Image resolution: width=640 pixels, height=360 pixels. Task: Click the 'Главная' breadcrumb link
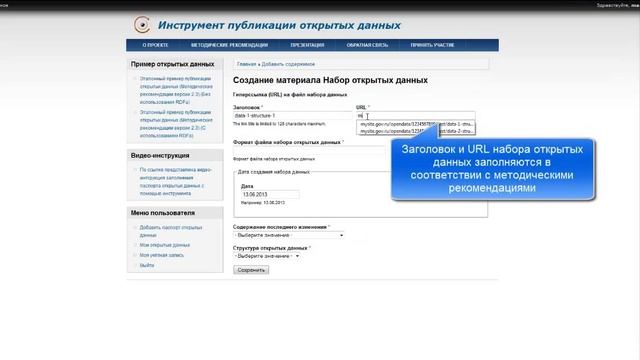coord(247,64)
